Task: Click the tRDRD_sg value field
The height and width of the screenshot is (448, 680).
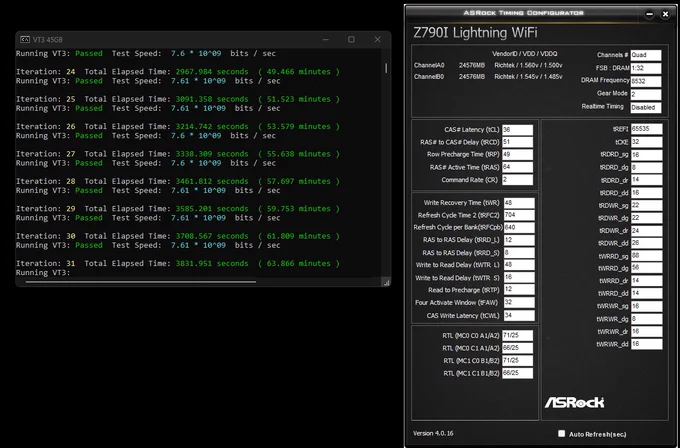Action: [646, 155]
